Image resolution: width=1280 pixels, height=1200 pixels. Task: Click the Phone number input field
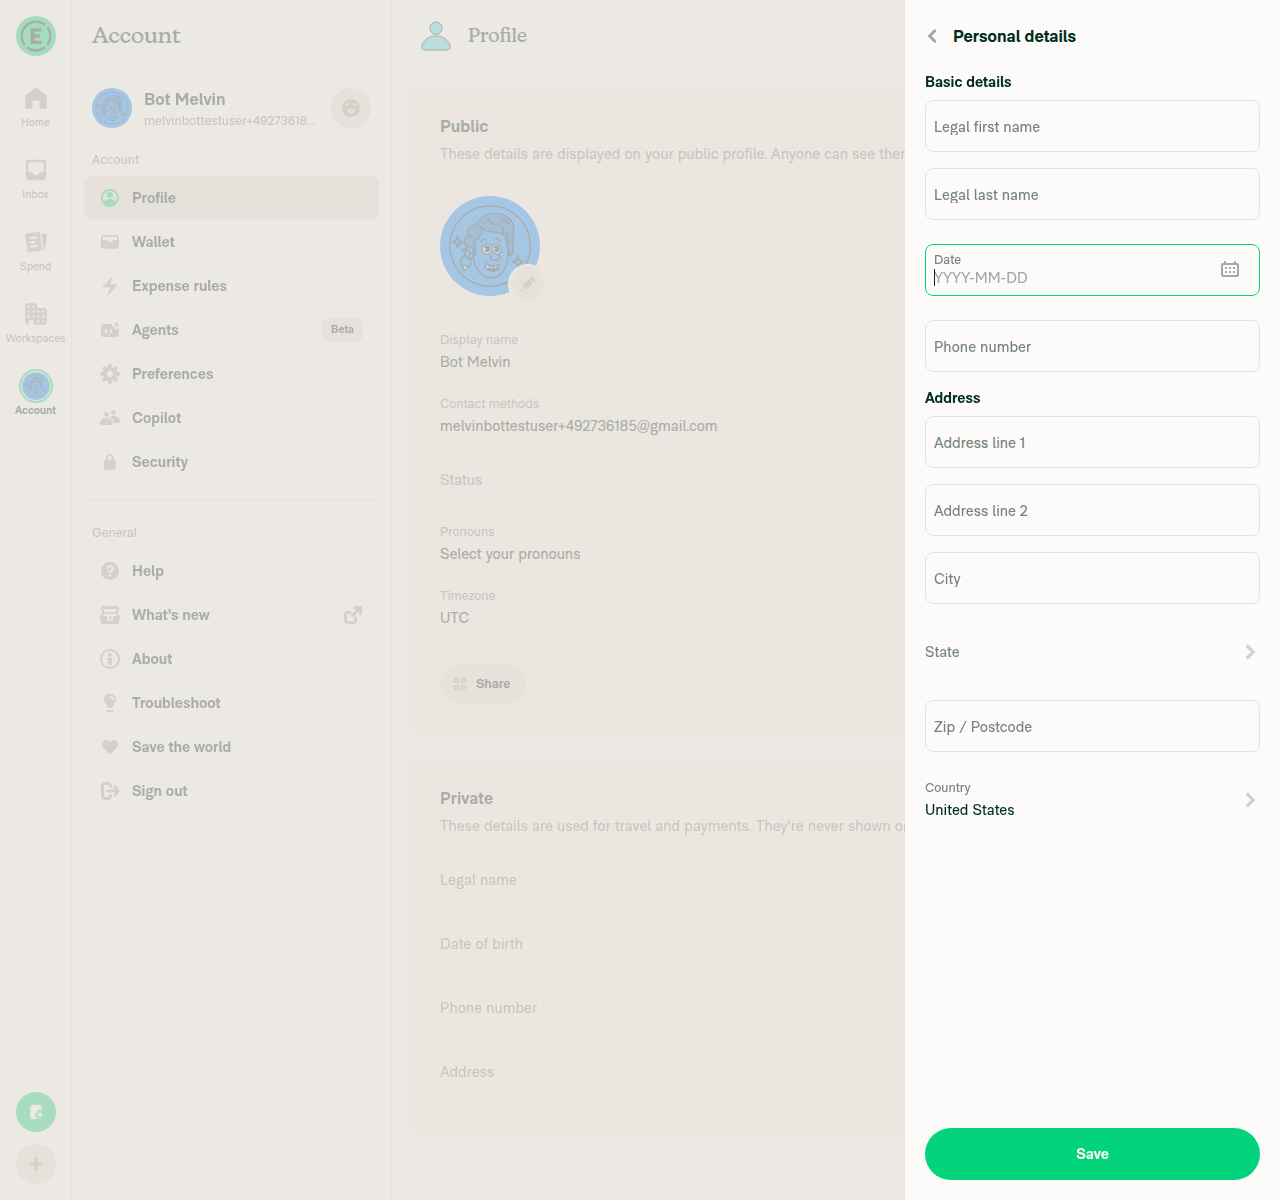click(1092, 346)
